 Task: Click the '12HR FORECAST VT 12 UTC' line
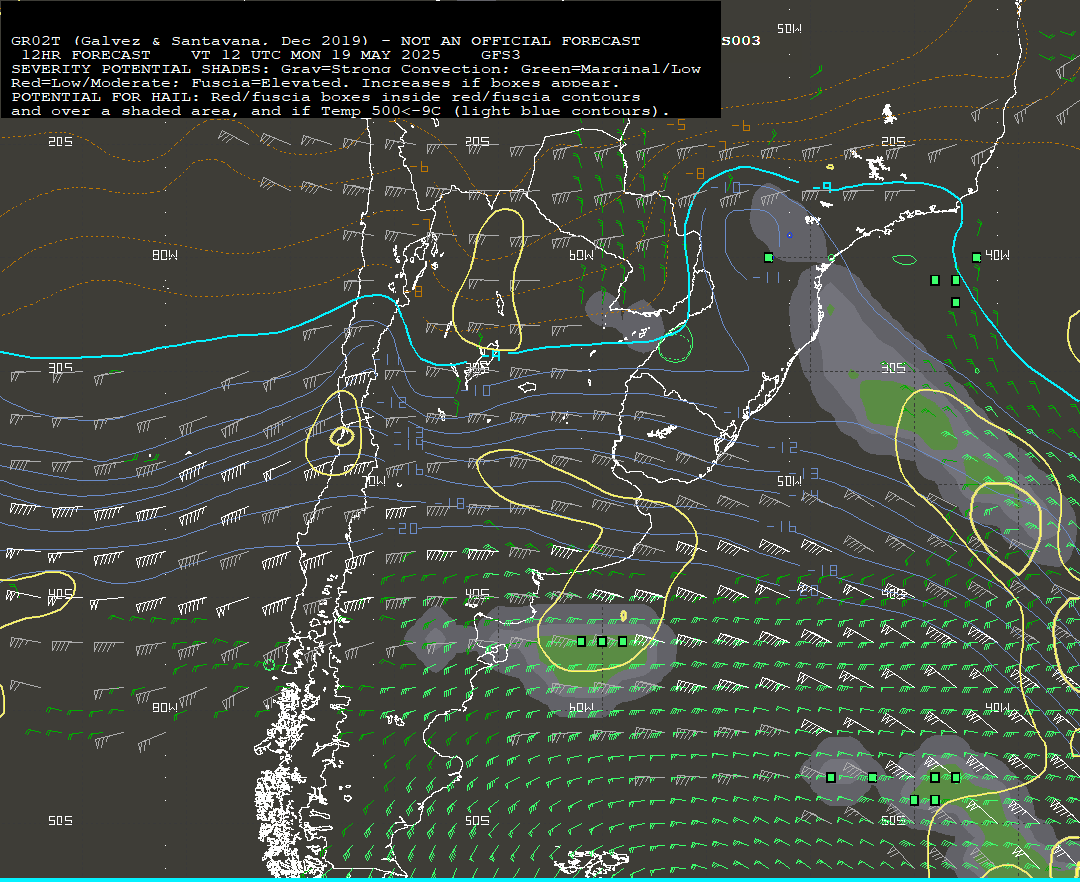tap(271, 55)
